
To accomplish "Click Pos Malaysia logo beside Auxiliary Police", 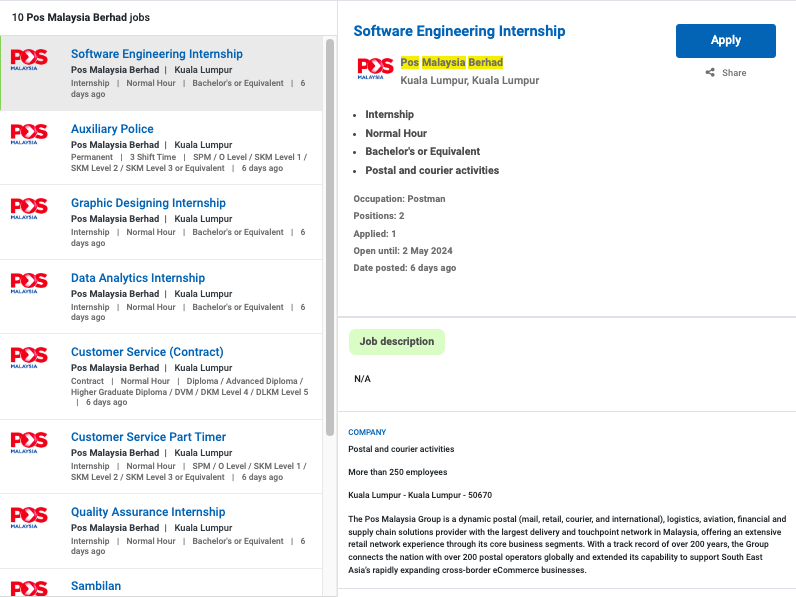I will (x=29, y=134).
